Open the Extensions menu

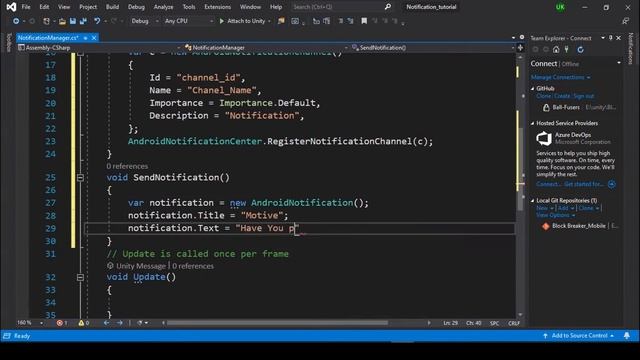[x=217, y=7]
